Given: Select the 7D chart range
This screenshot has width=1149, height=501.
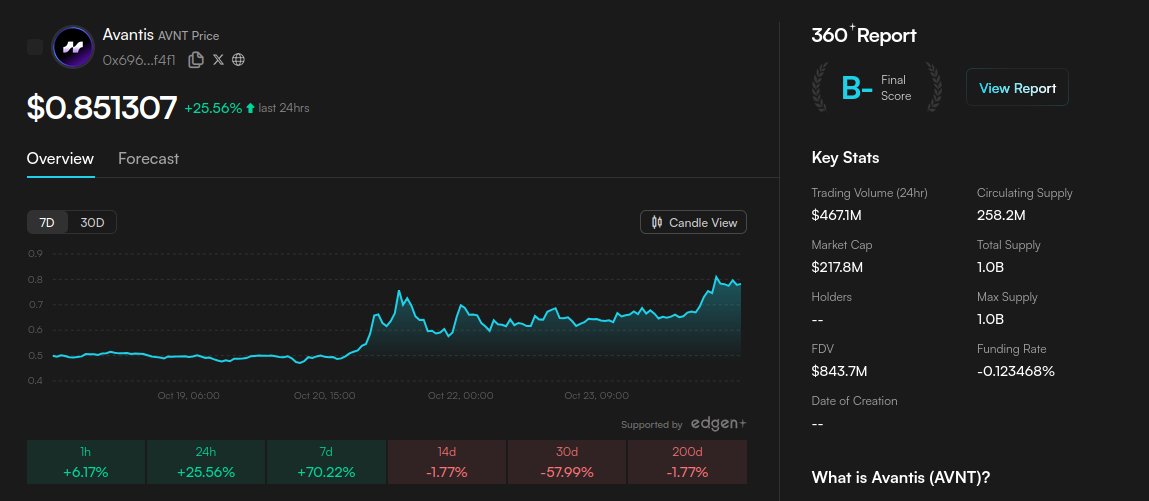Looking at the screenshot, I should pyautogui.click(x=47, y=223).
